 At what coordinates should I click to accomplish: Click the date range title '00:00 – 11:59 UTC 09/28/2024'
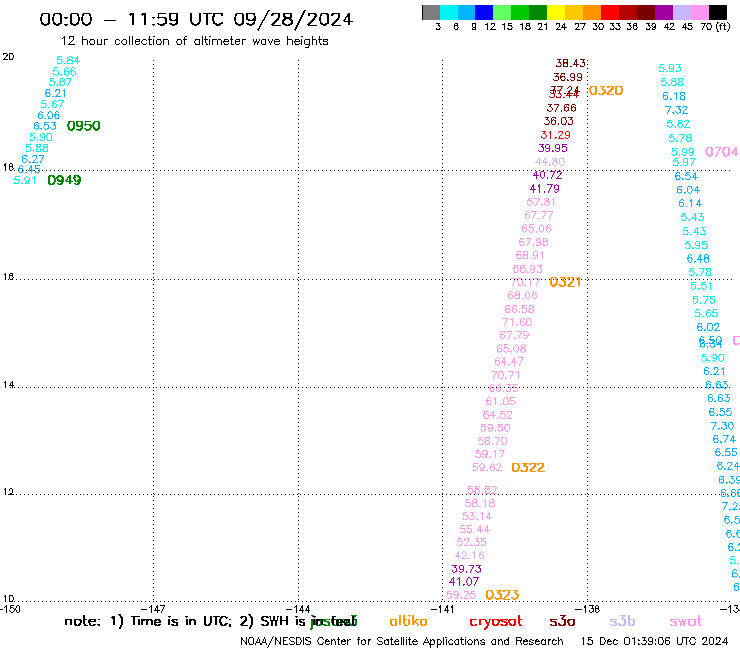coord(196,19)
